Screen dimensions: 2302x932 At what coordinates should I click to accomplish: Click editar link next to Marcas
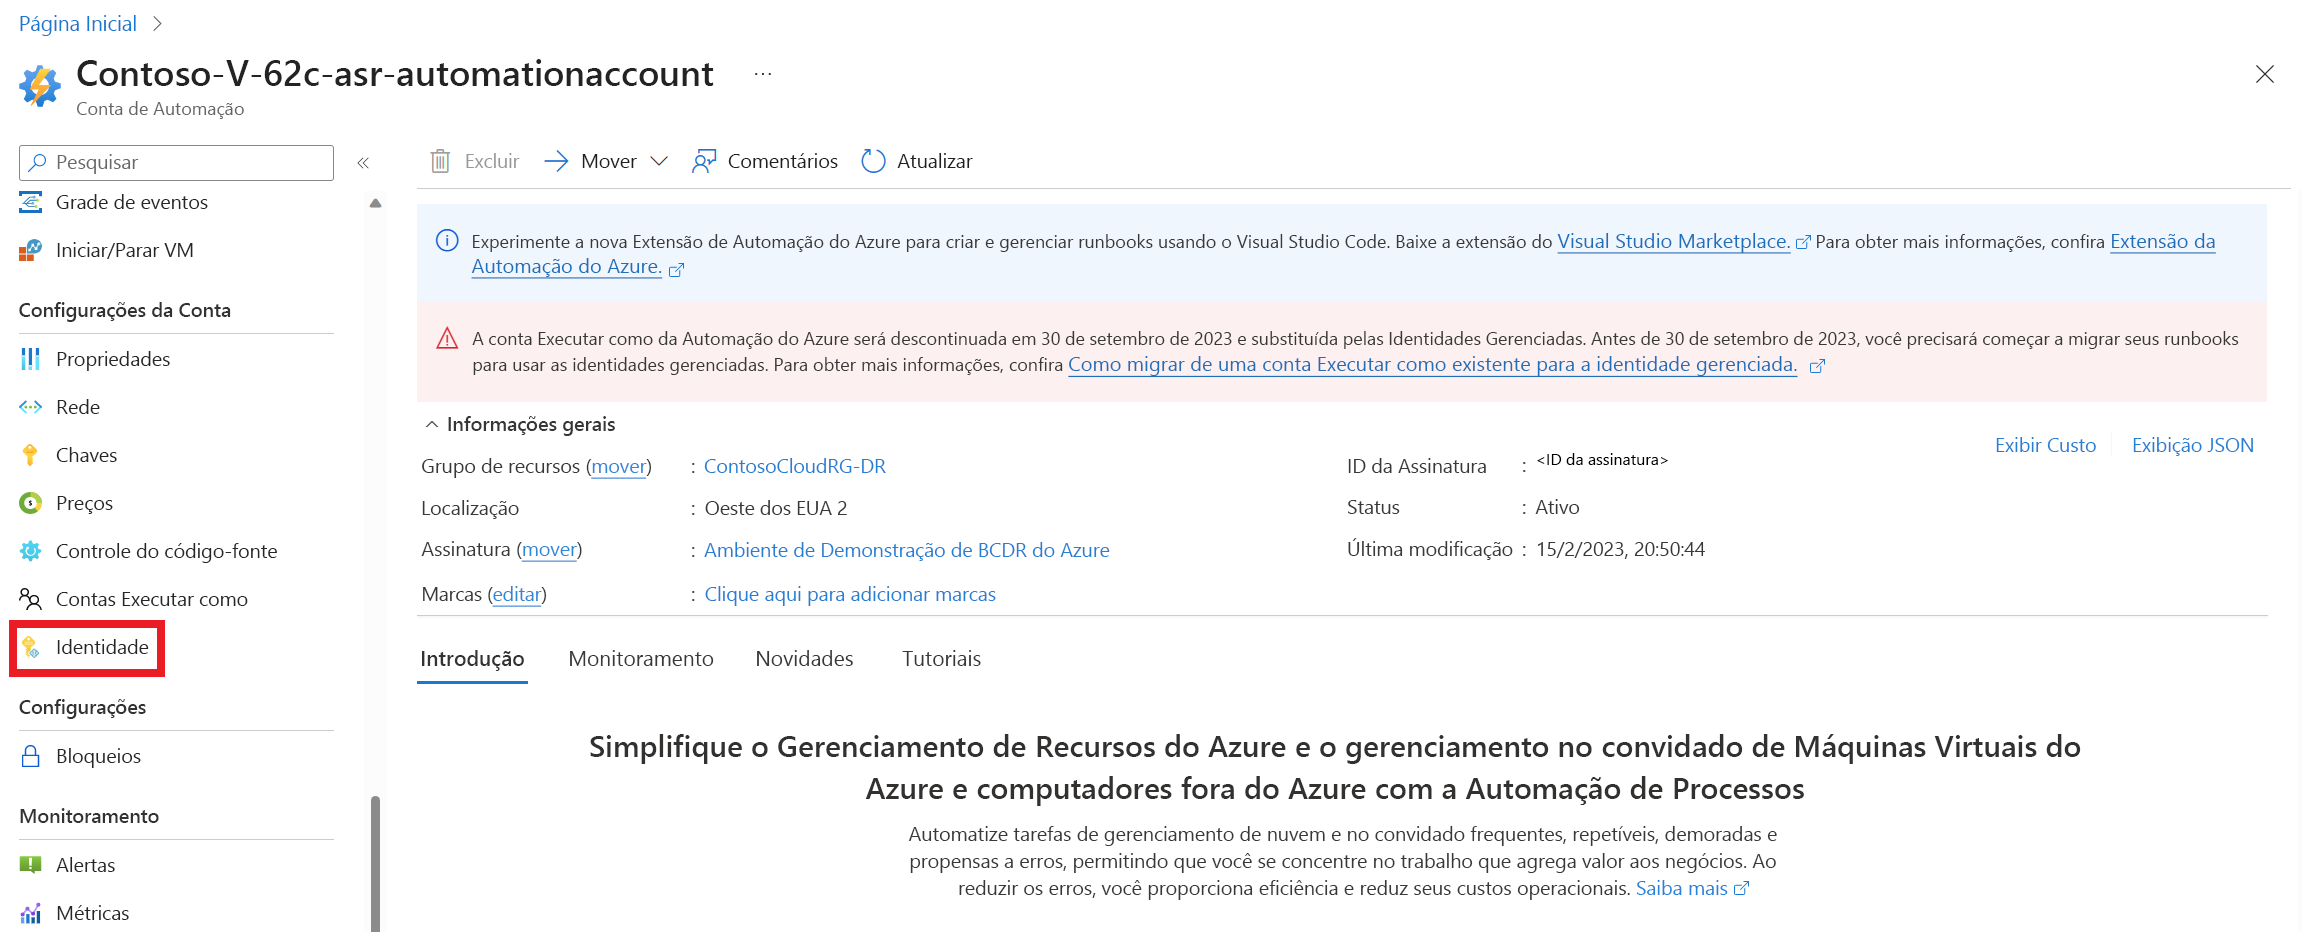(517, 594)
